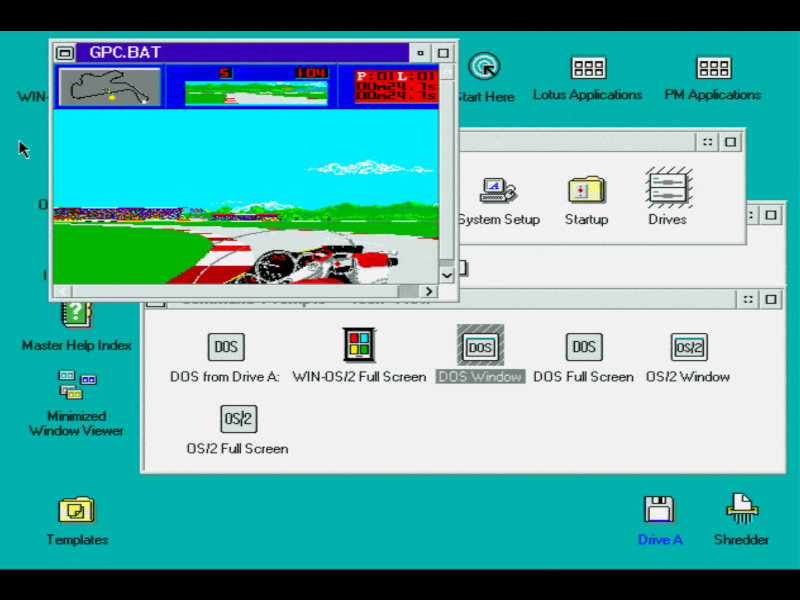Viewport: 800px width, 600px height.
Task: Click the rear-view mirror display in game
Action: pos(256,93)
